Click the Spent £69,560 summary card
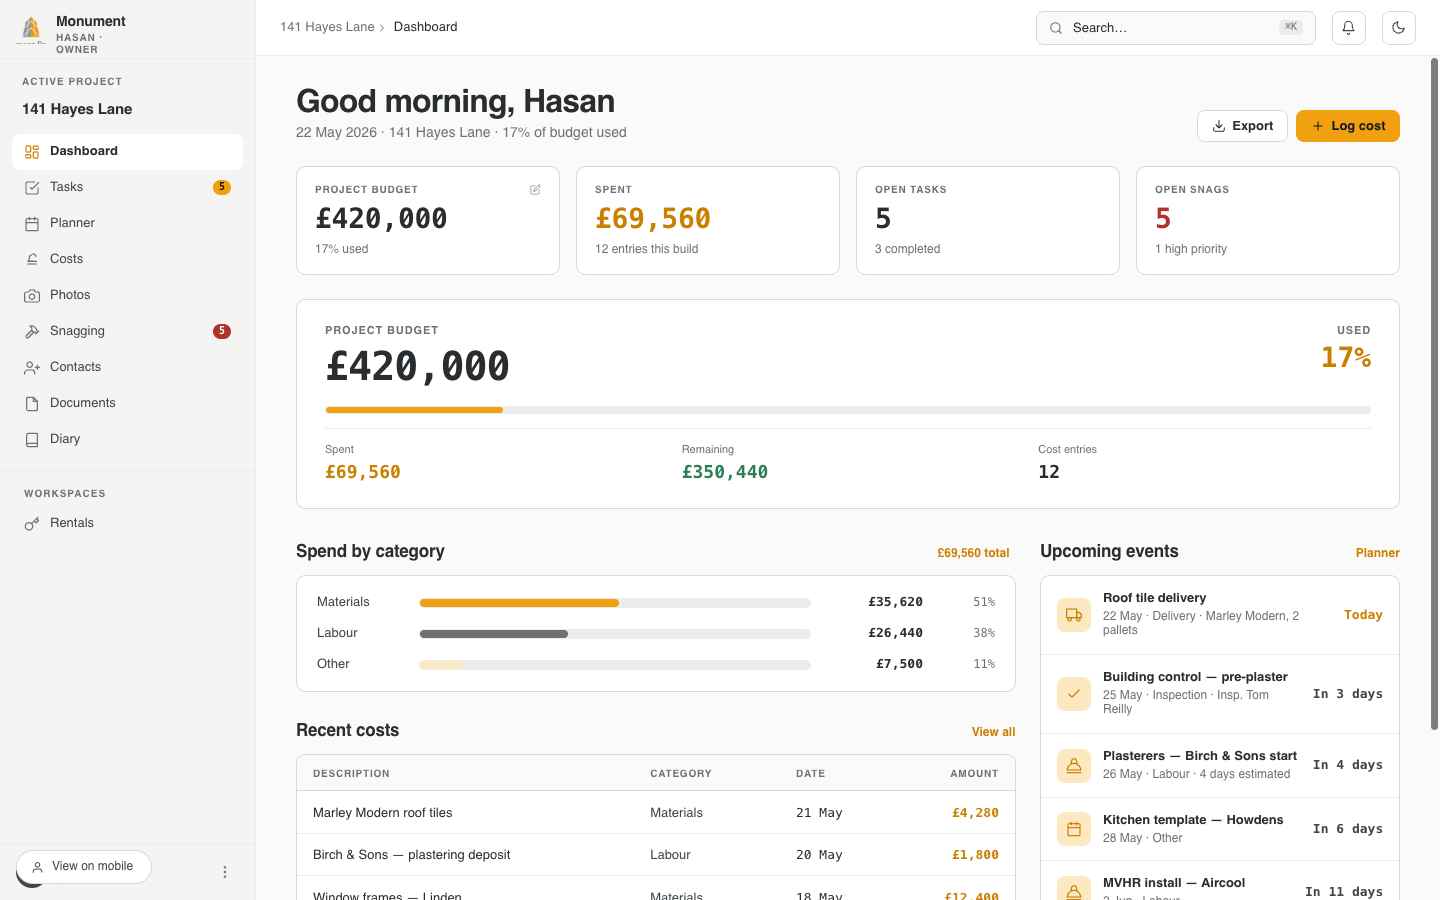This screenshot has width=1440, height=900. pyautogui.click(x=707, y=220)
